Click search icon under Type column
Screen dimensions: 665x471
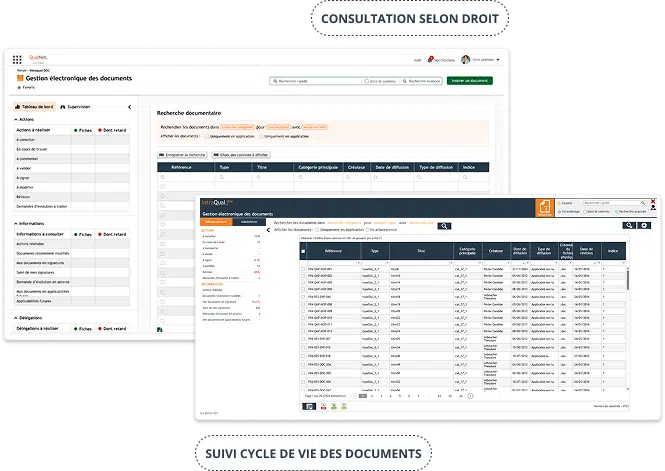click(222, 177)
